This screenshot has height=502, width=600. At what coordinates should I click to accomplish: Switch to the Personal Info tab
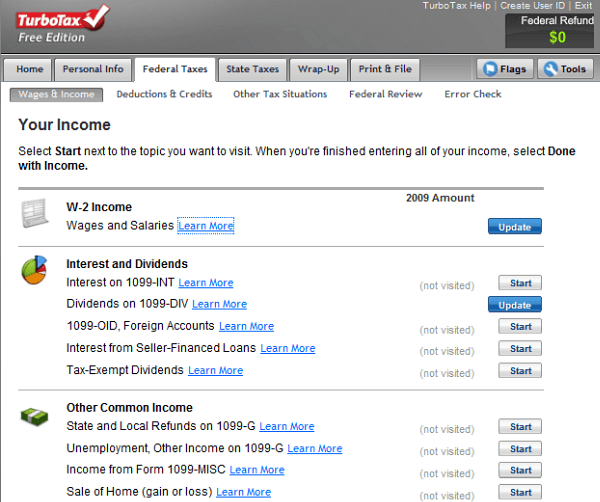pyautogui.click(x=93, y=69)
